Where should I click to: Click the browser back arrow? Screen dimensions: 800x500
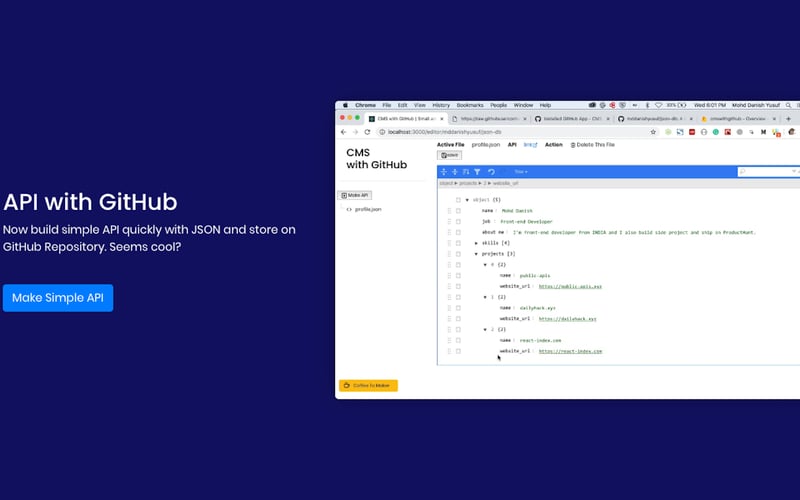point(343,132)
